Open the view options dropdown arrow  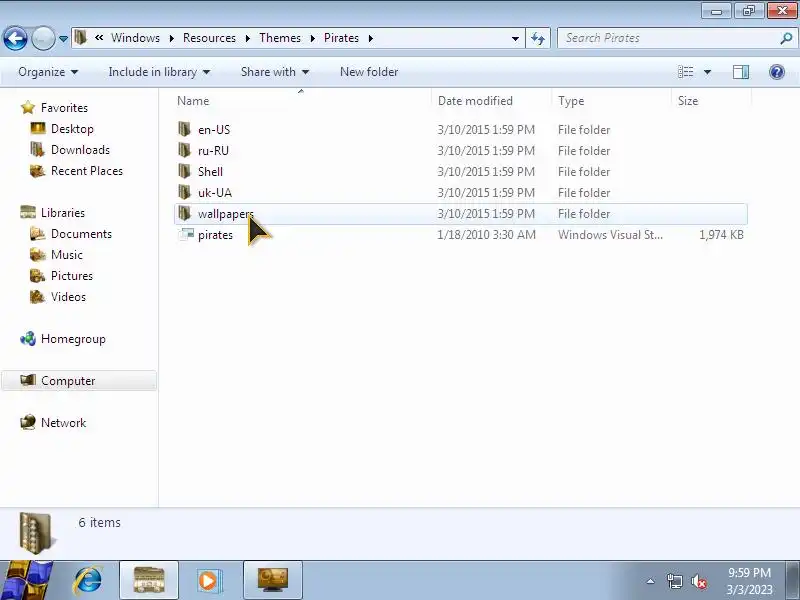pyautogui.click(x=708, y=72)
